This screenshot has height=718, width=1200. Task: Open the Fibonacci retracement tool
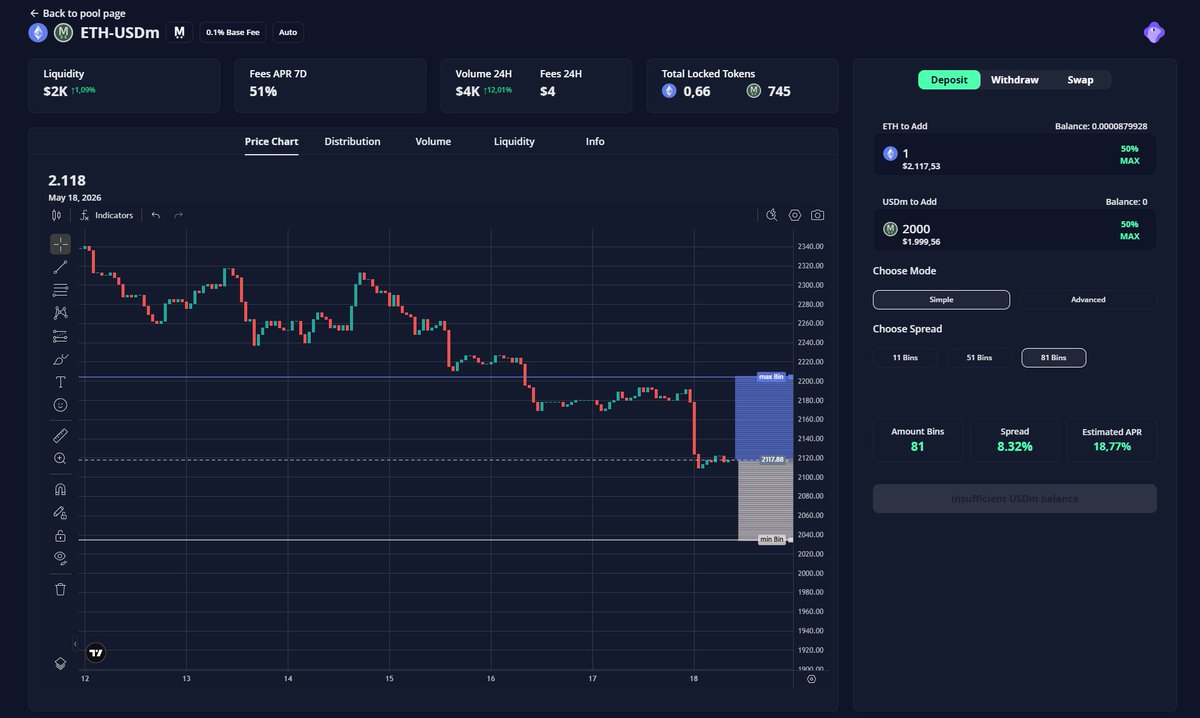[60, 290]
